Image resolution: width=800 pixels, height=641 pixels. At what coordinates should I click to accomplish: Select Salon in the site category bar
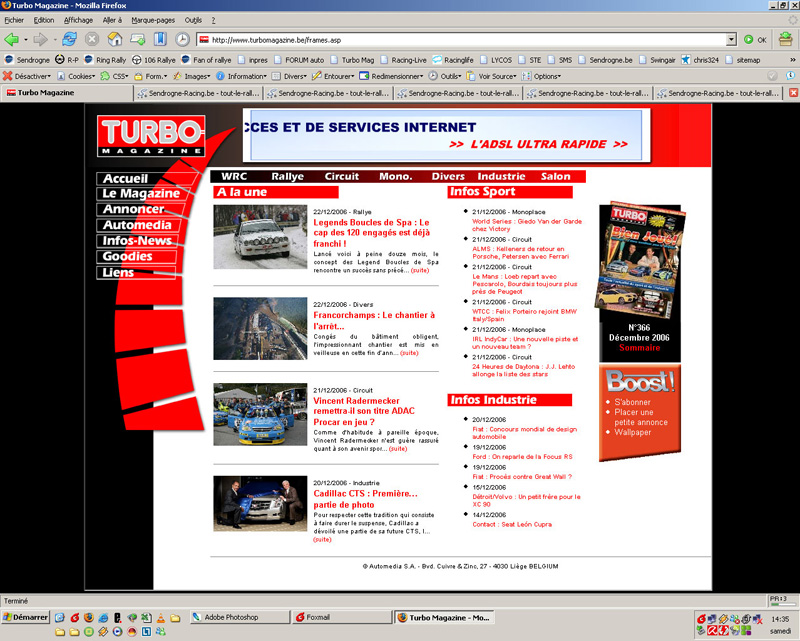point(556,177)
